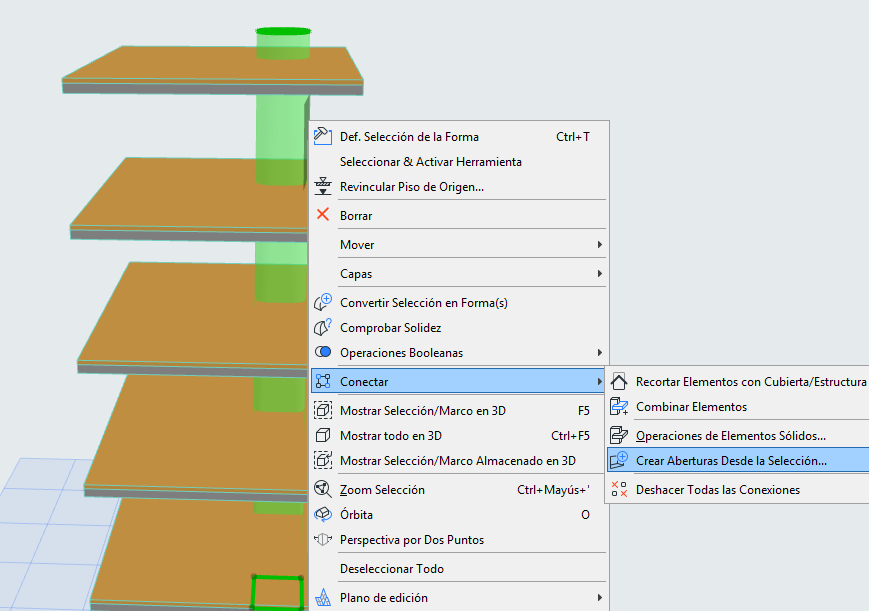Activate the Órbita command
The height and width of the screenshot is (611, 869).
[x=459, y=515]
